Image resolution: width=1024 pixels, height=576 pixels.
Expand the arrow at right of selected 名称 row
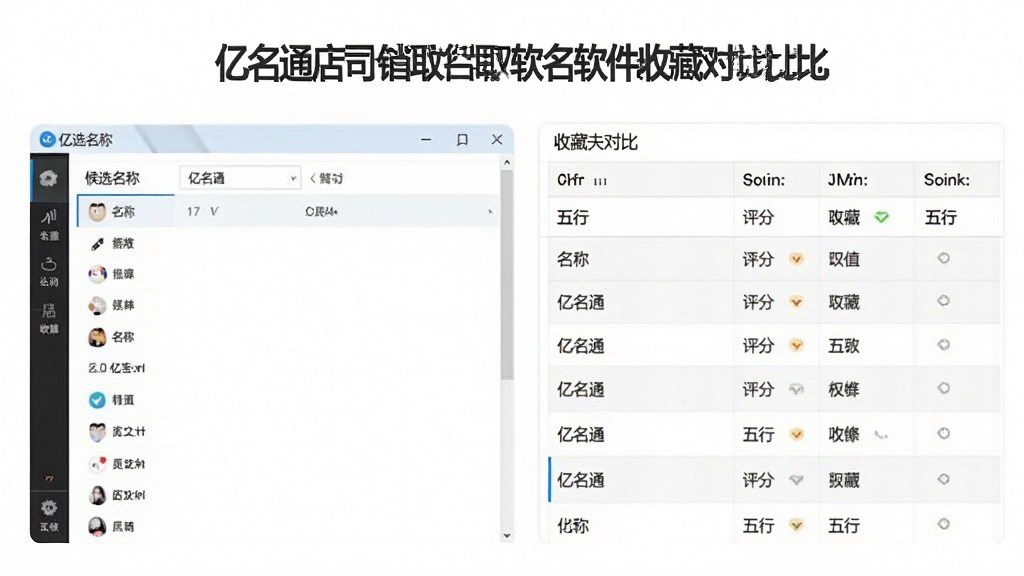490,212
